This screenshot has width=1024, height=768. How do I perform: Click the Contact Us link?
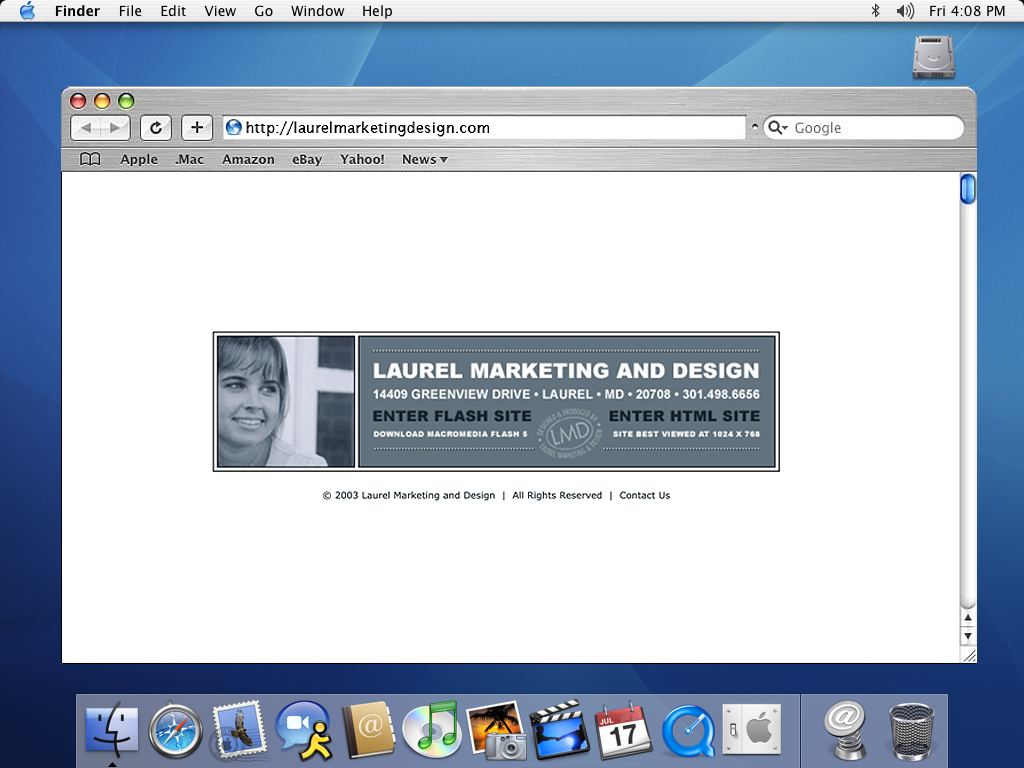click(x=645, y=495)
